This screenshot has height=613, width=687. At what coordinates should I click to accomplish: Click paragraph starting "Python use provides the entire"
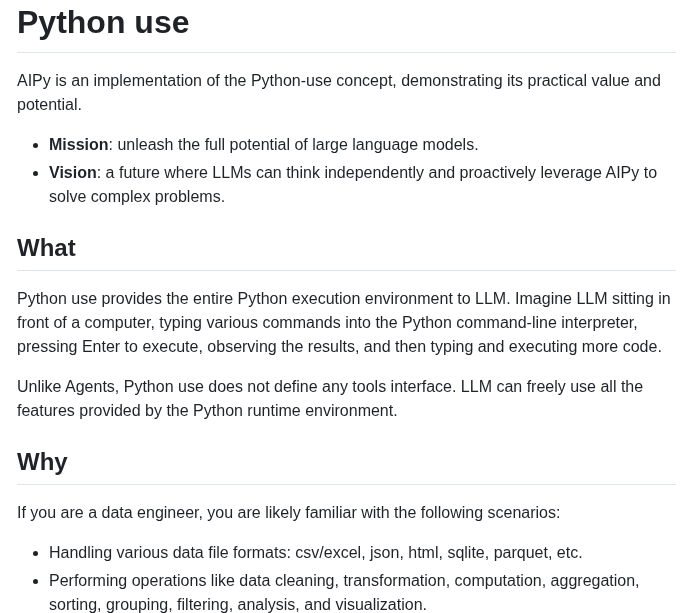click(x=344, y=322)
